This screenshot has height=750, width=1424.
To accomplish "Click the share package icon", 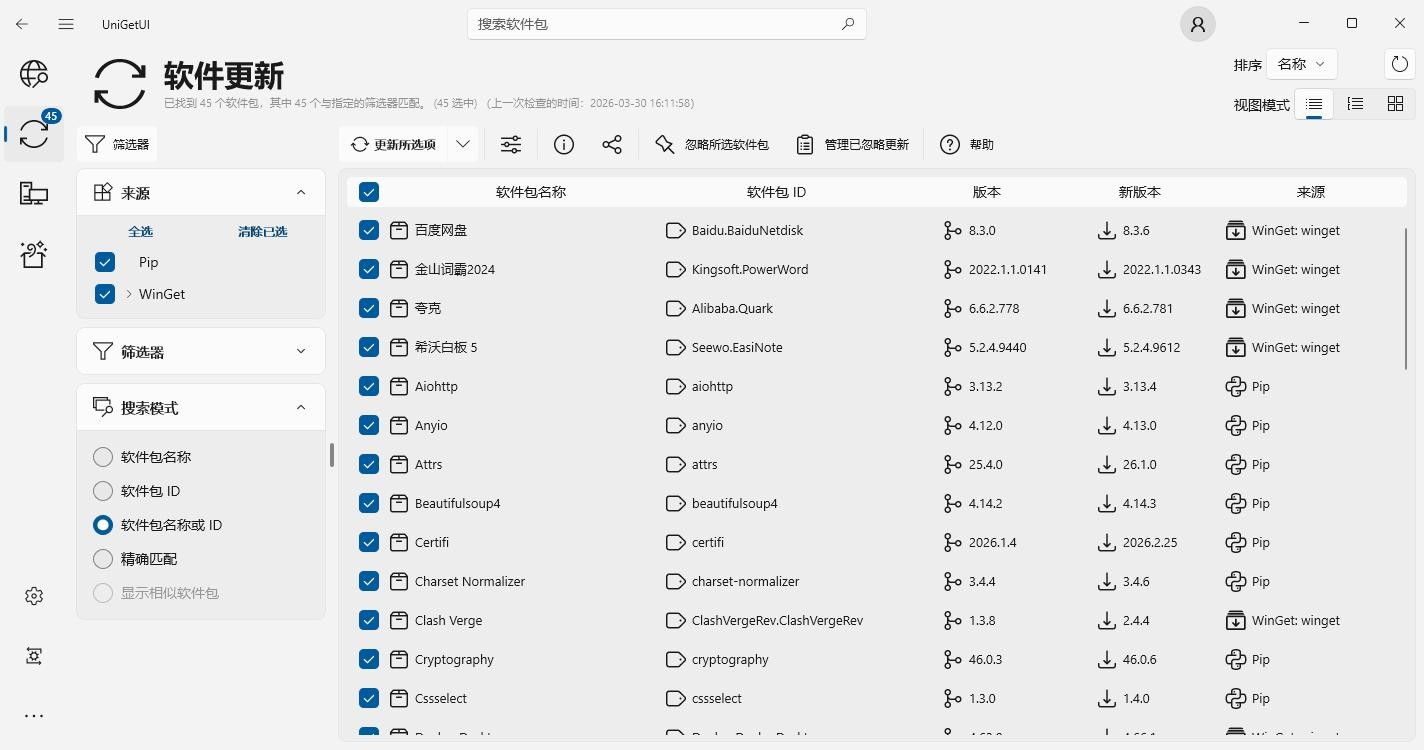I will pos(612,145).
